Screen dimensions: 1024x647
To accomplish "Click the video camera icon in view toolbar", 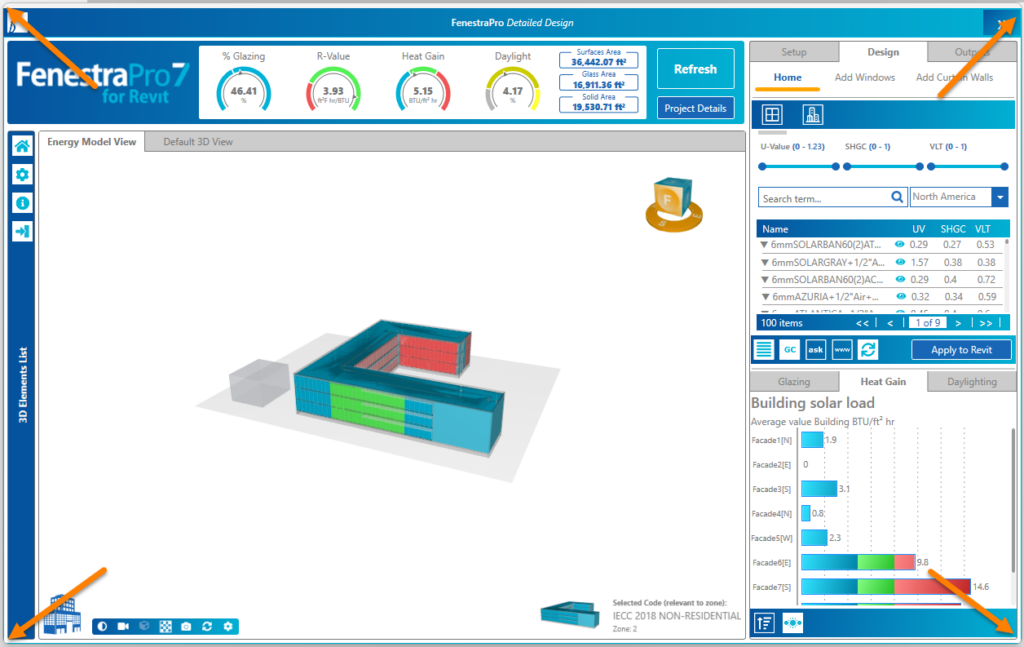I will click(x=123, y=626).
